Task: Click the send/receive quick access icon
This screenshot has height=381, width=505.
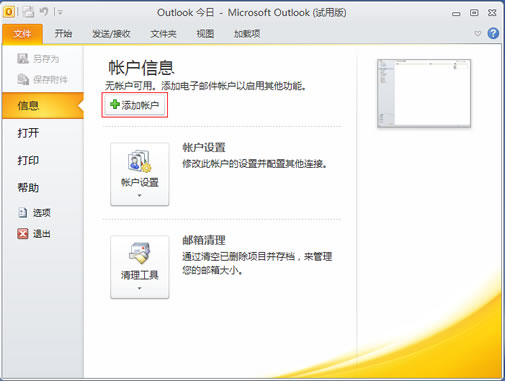Action: pyautogui.click(x=28, y=12)
